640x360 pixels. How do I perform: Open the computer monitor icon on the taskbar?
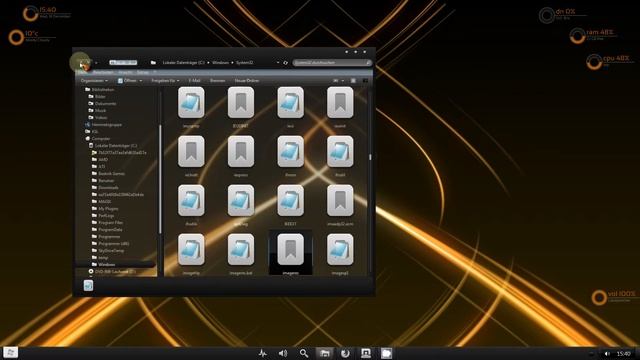(366, 353)
